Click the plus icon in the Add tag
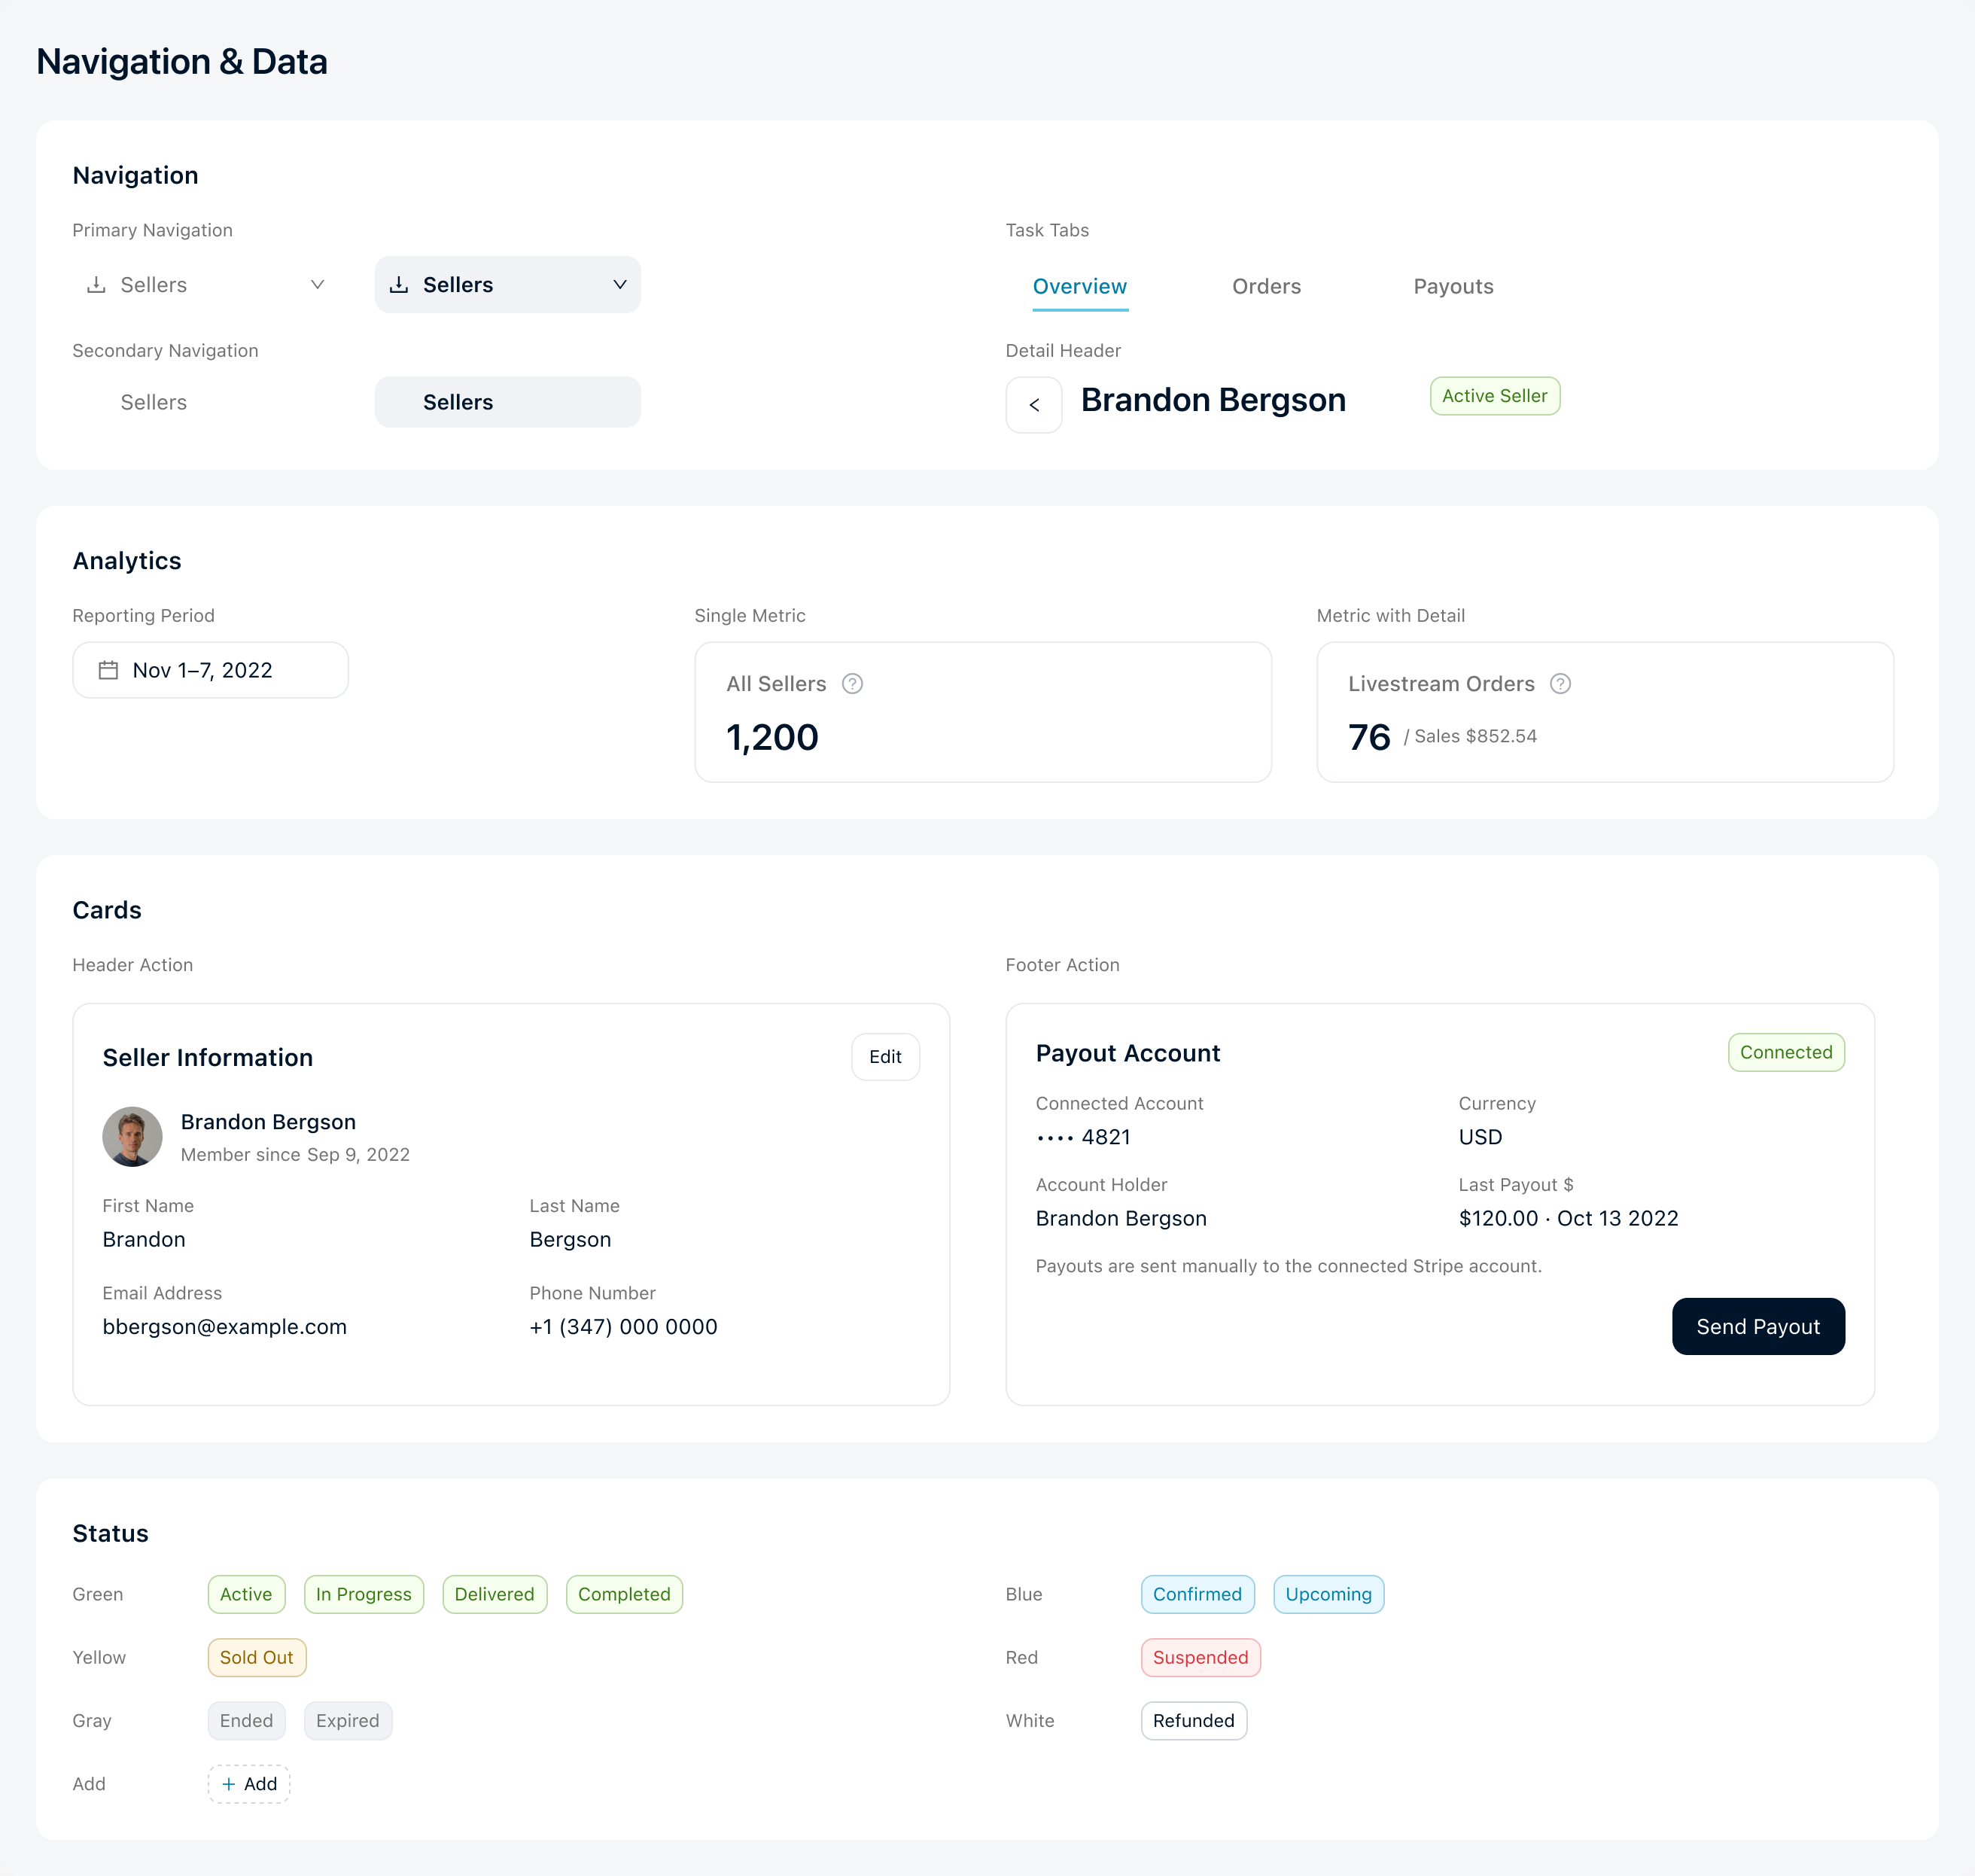Screen dimensions: 1975x1876 pyautogui.click(x=228, y=1784)
